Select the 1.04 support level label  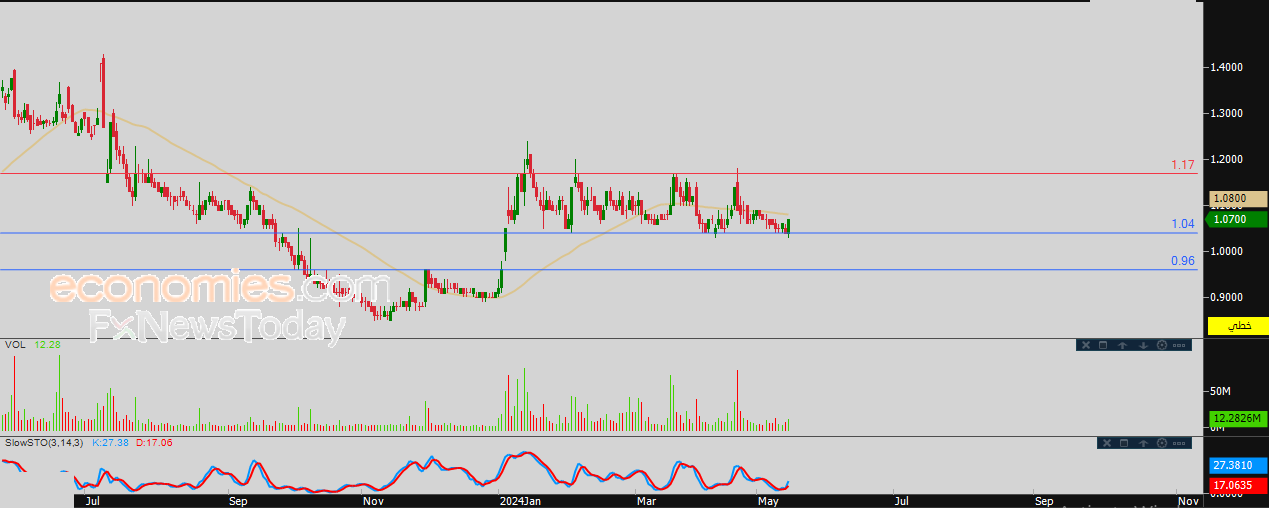coord(1183,224)
